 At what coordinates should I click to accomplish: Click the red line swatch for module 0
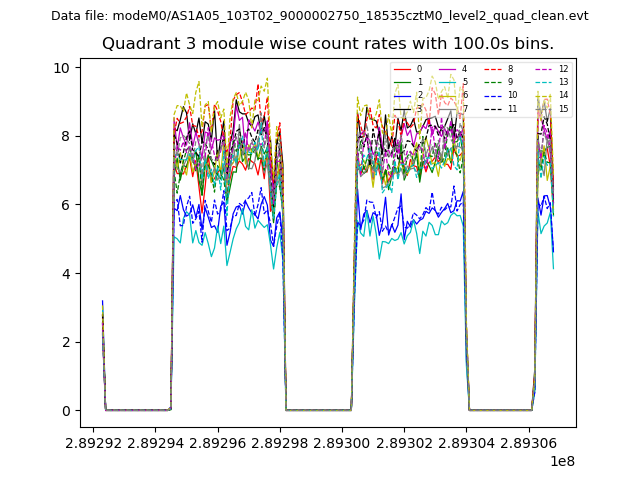pos(402,69)
